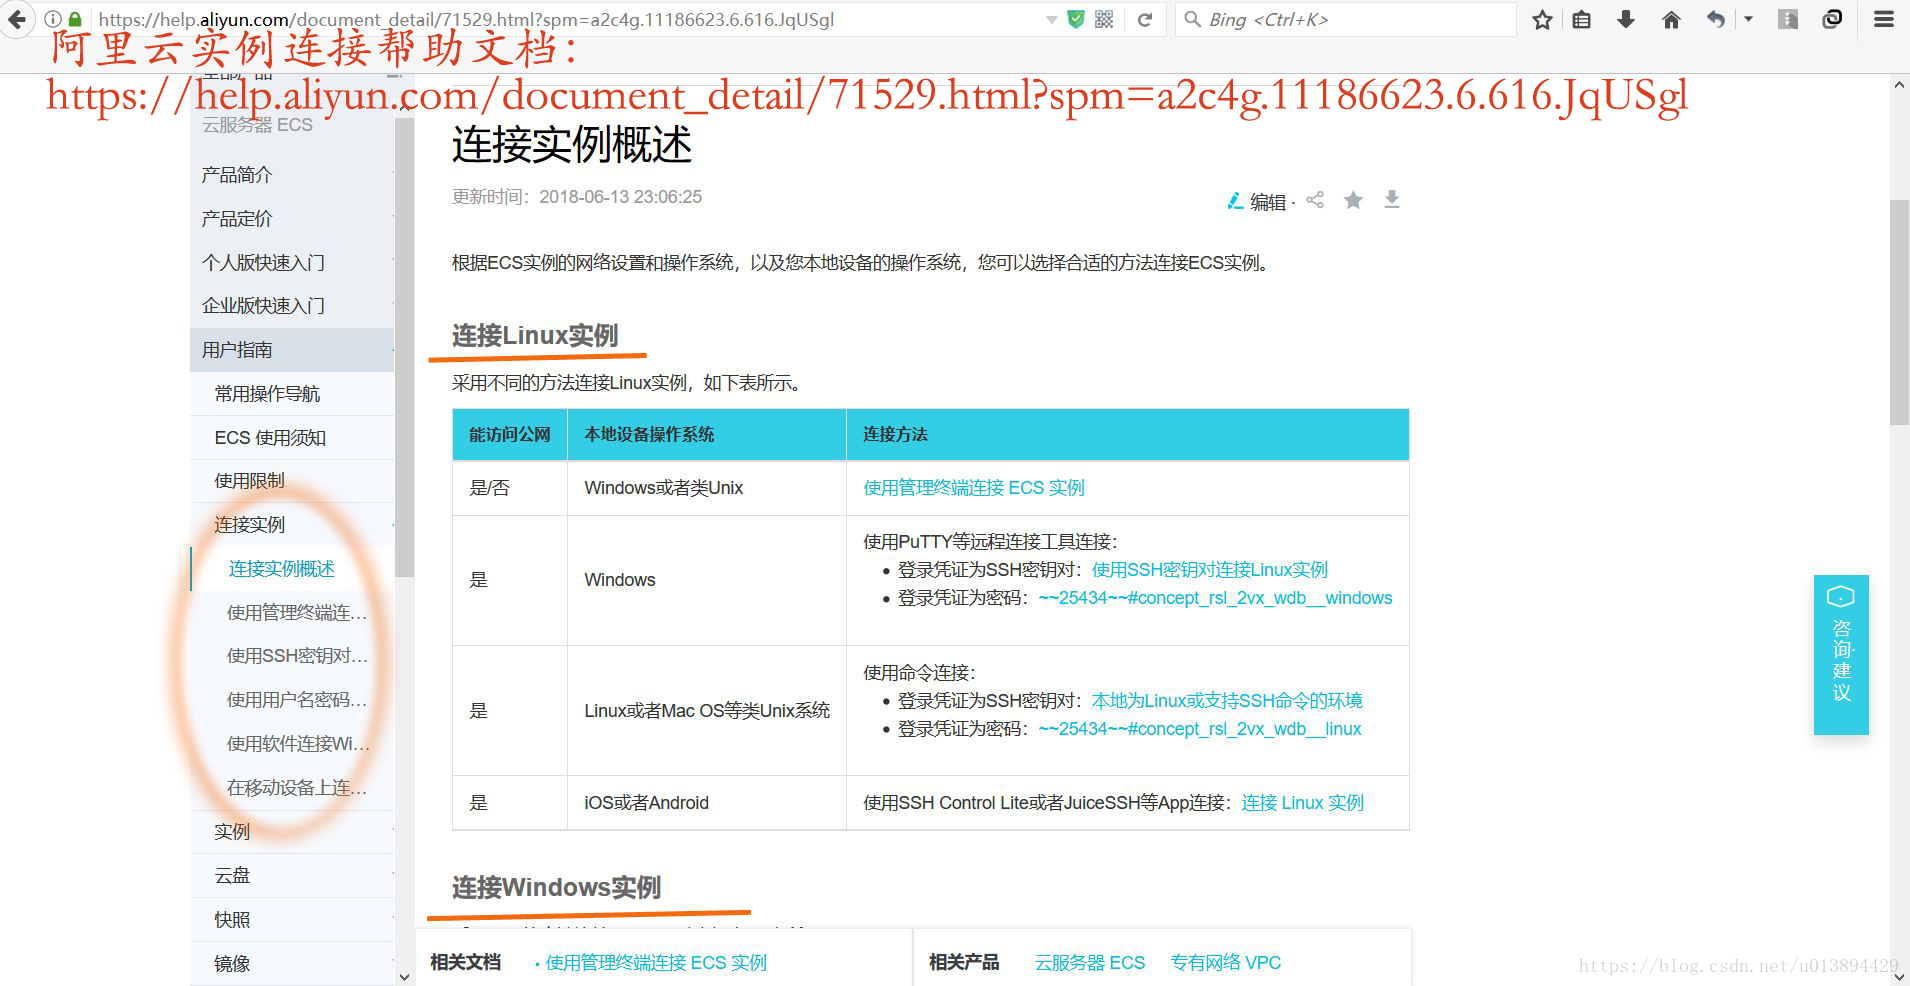Open link 使用SSH密钥对连接Linux实例
The height and width of the screenshot is (986, 1910).
click(x=1209, y=570)
